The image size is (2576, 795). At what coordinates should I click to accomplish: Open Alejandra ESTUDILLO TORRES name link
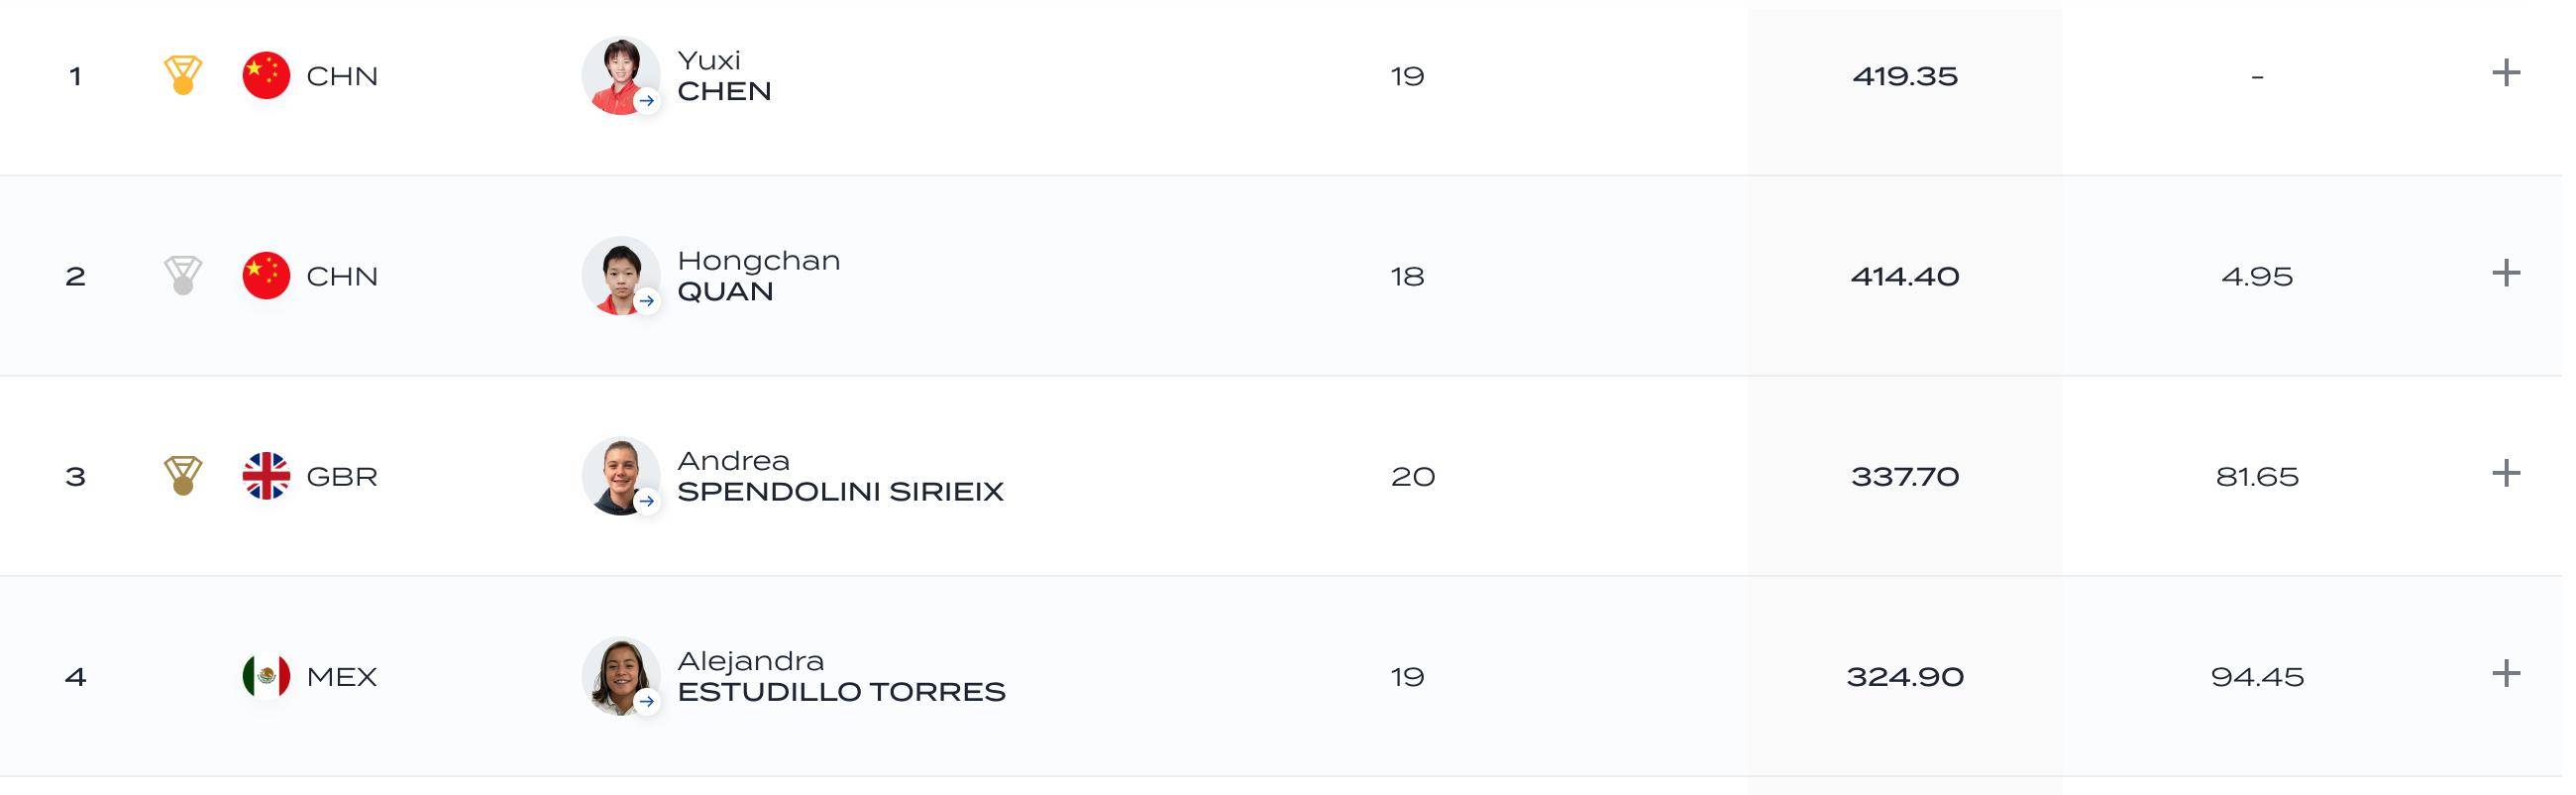pyautogui.click(x=841, y=676)
